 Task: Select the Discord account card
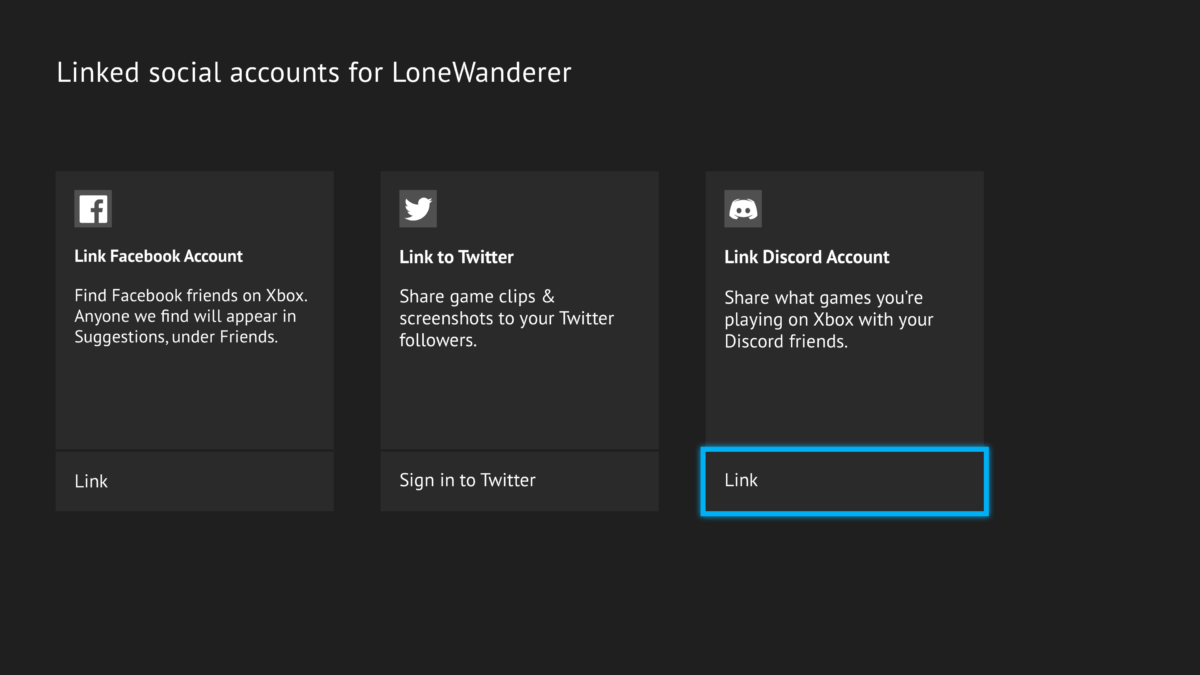844,308
